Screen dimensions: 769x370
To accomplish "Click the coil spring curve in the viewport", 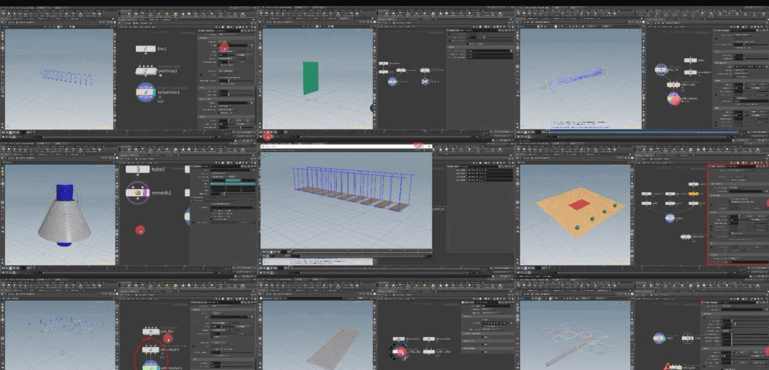I will (x=66, y=77).
